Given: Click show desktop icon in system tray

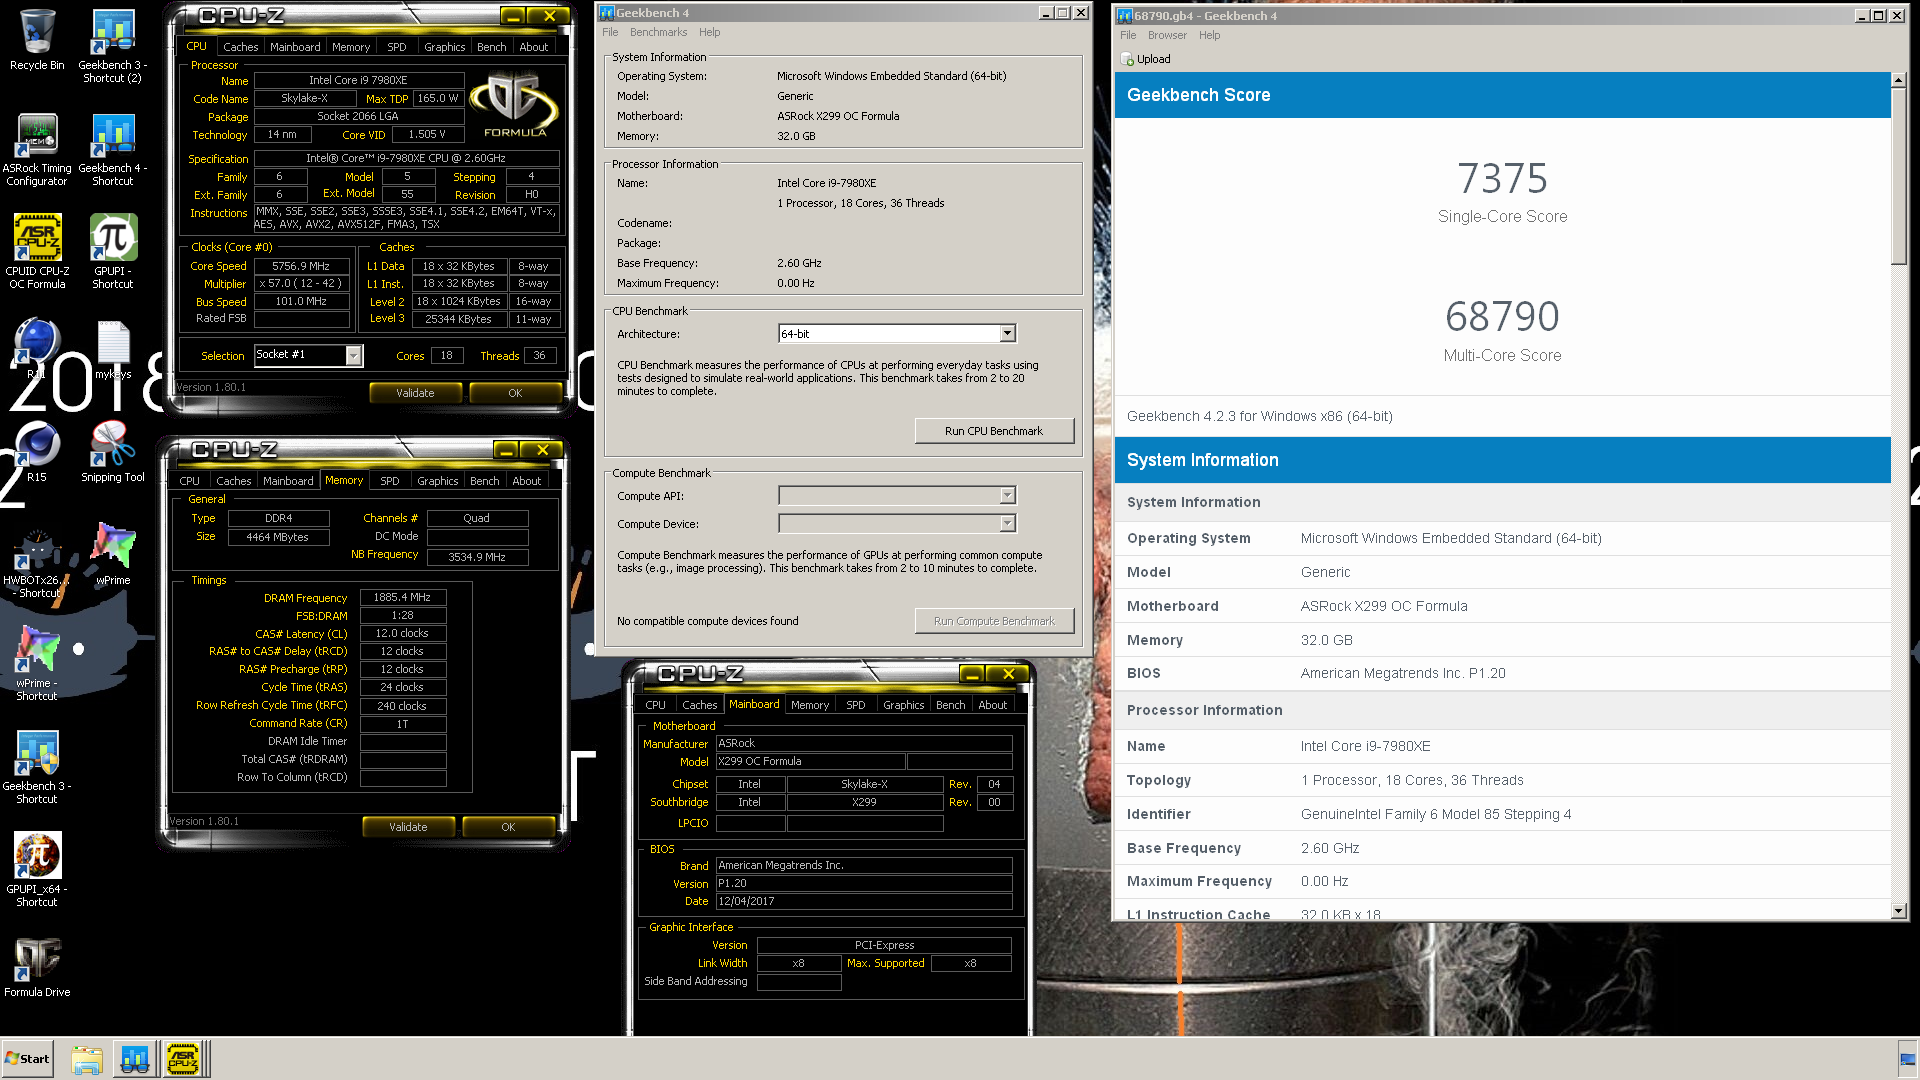Looking at the screenshot, I should (1908, 1059).
